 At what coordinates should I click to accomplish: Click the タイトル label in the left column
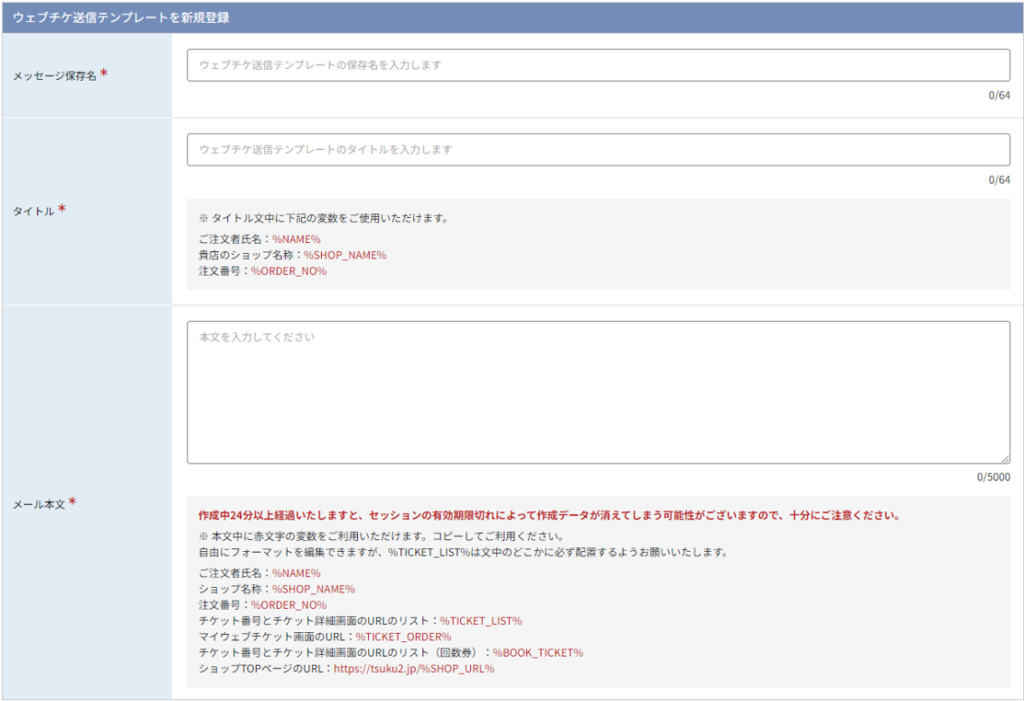34,211
